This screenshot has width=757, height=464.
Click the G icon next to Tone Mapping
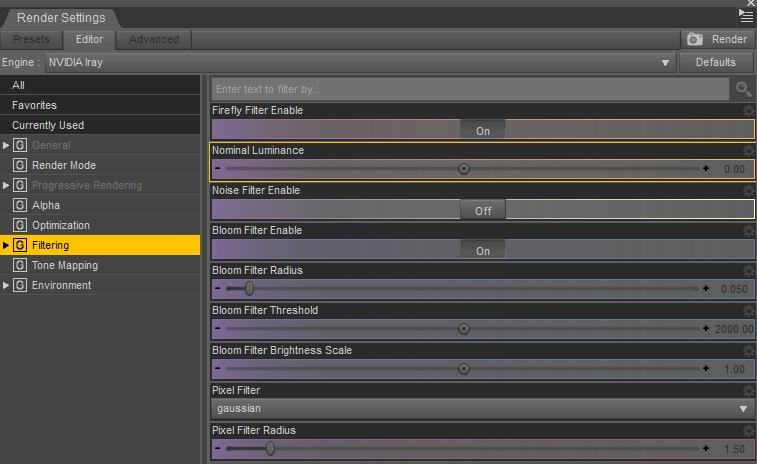coord(20,265)
